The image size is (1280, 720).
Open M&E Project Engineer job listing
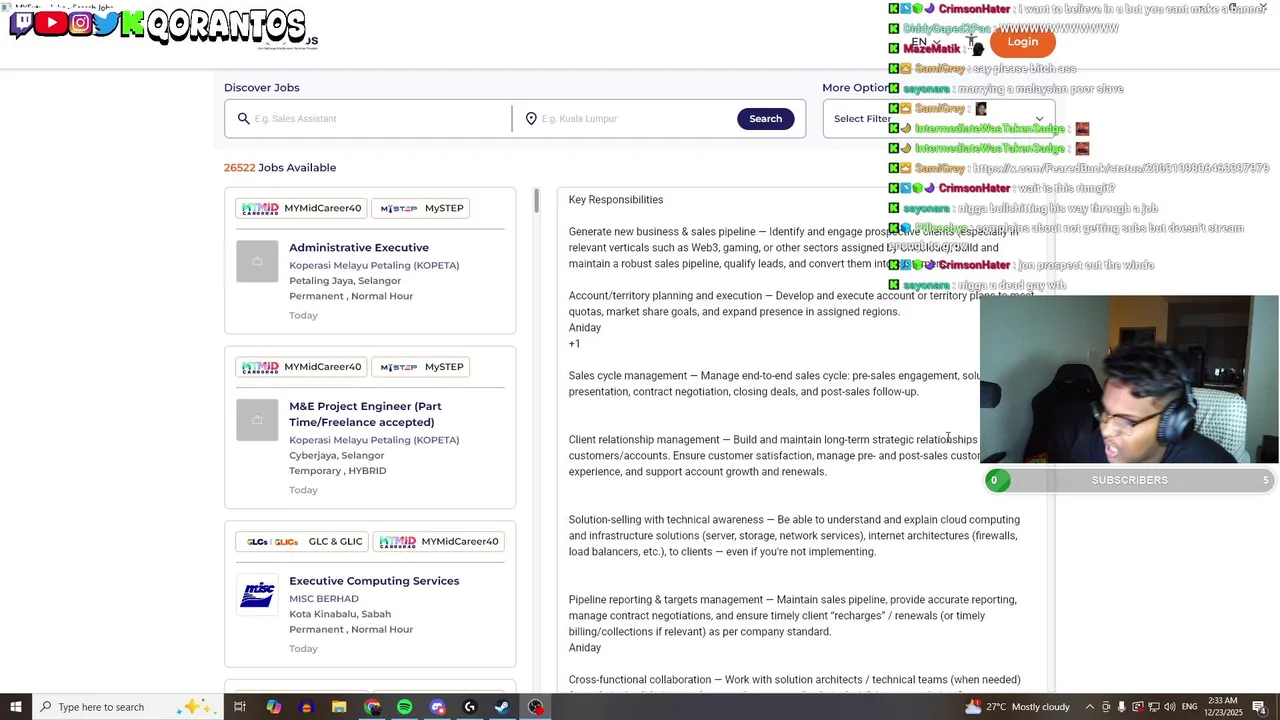(x=365, y=414)
